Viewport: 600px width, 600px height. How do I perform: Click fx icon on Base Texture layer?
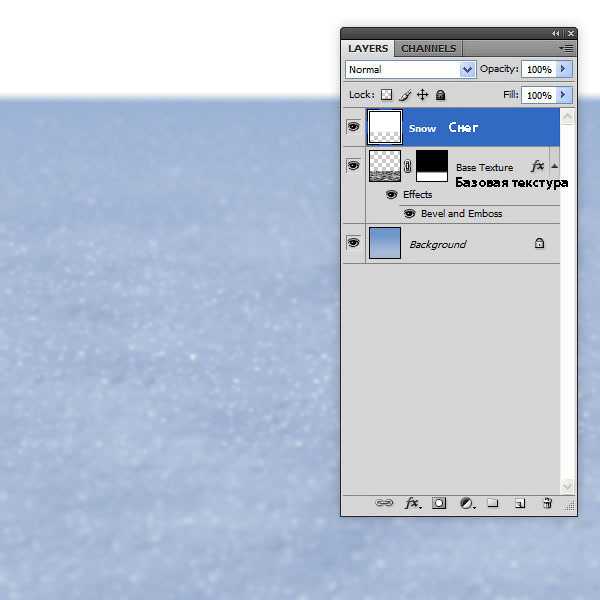(537, 166)
